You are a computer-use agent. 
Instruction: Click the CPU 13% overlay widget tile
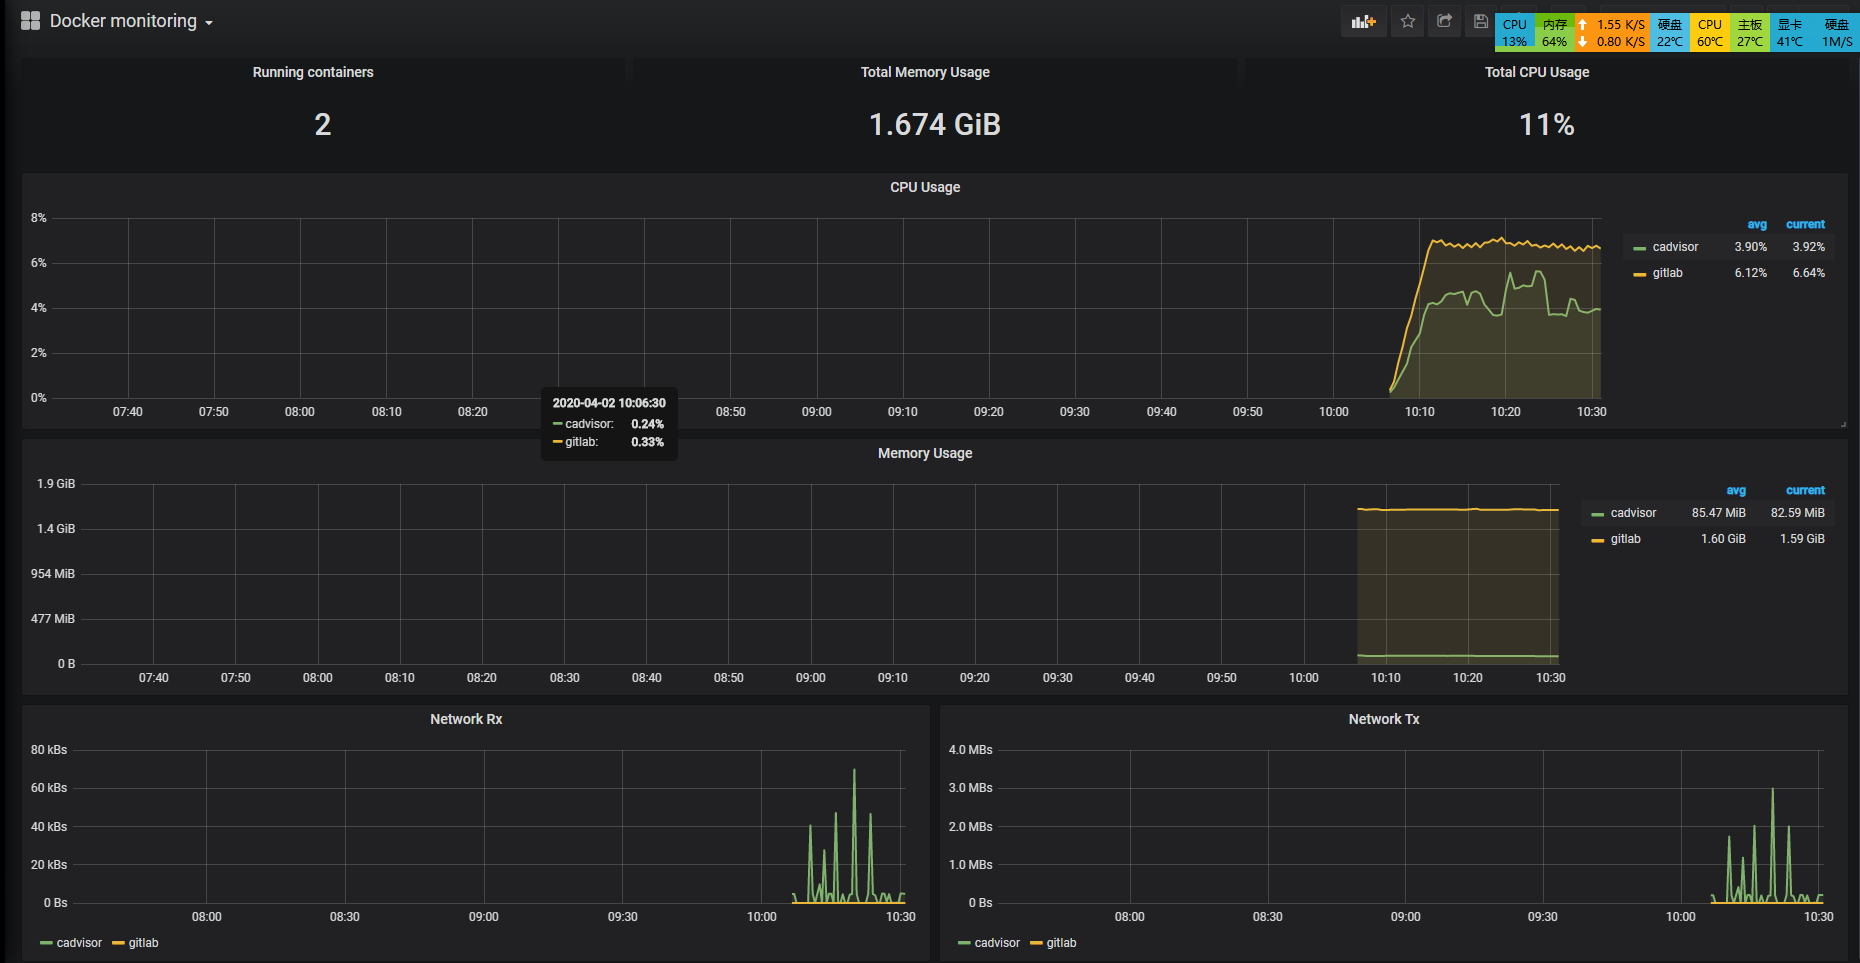1514,32
